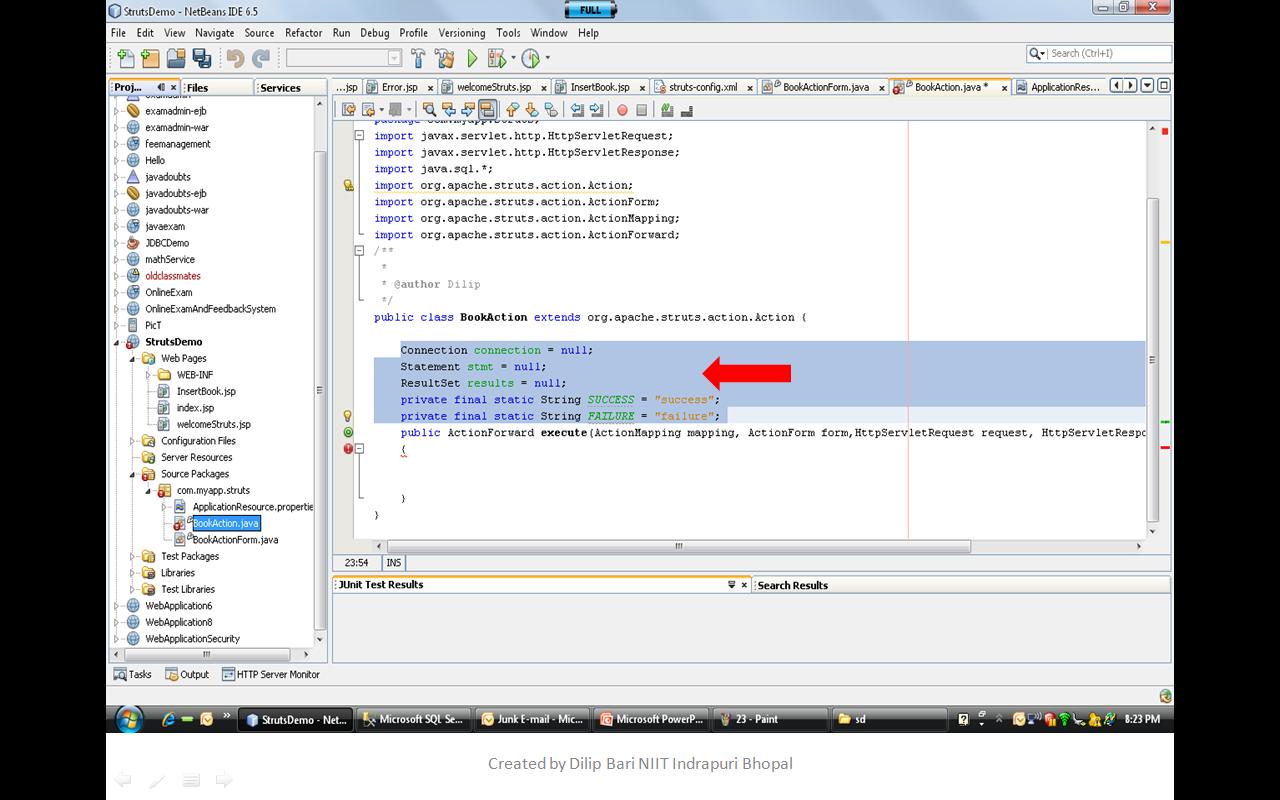
Task: Start macro recording with the red record icon
Action: 622,109
